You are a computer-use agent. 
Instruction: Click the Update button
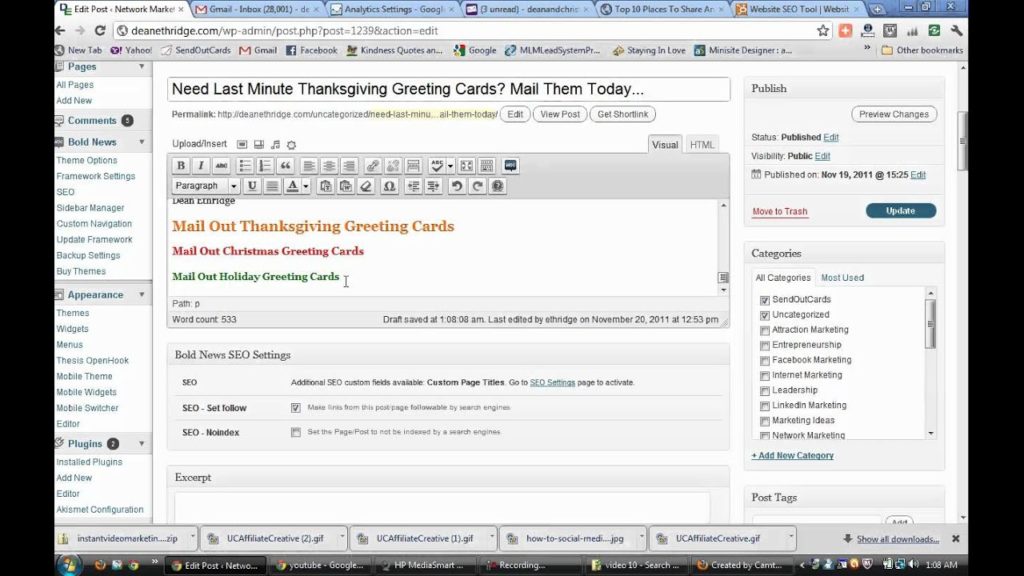(x=901, y=211)
